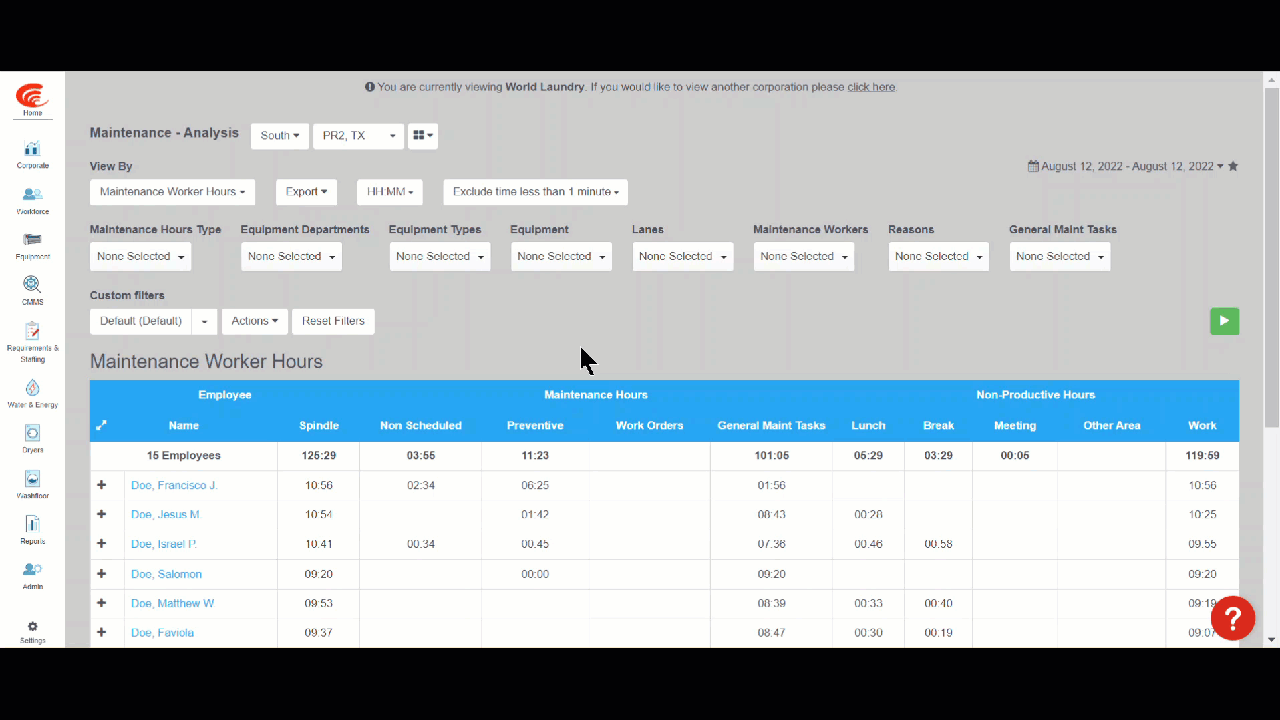
Task: Open Maintenance Worker Hours view dropdown
Action: point(173,192)
